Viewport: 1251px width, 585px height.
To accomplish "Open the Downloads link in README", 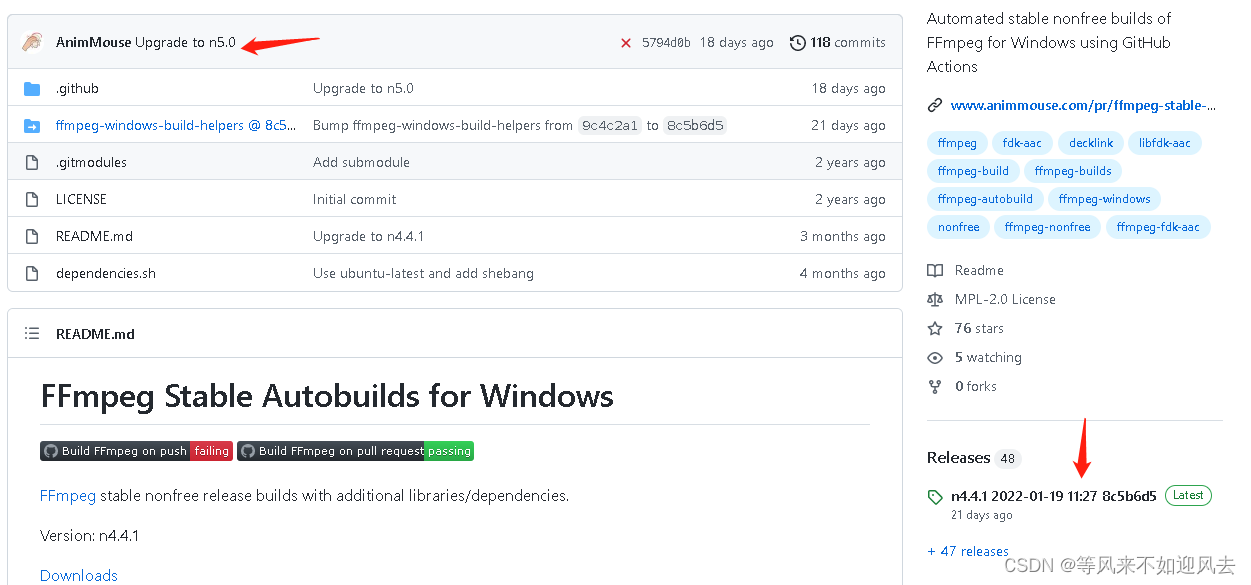I will [79, 575].
